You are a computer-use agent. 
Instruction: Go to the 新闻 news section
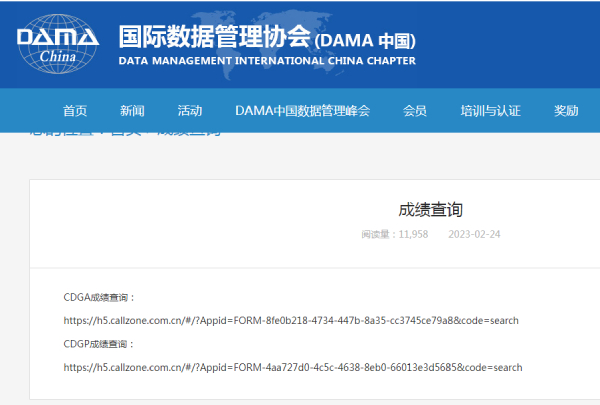tap(132, 111)
